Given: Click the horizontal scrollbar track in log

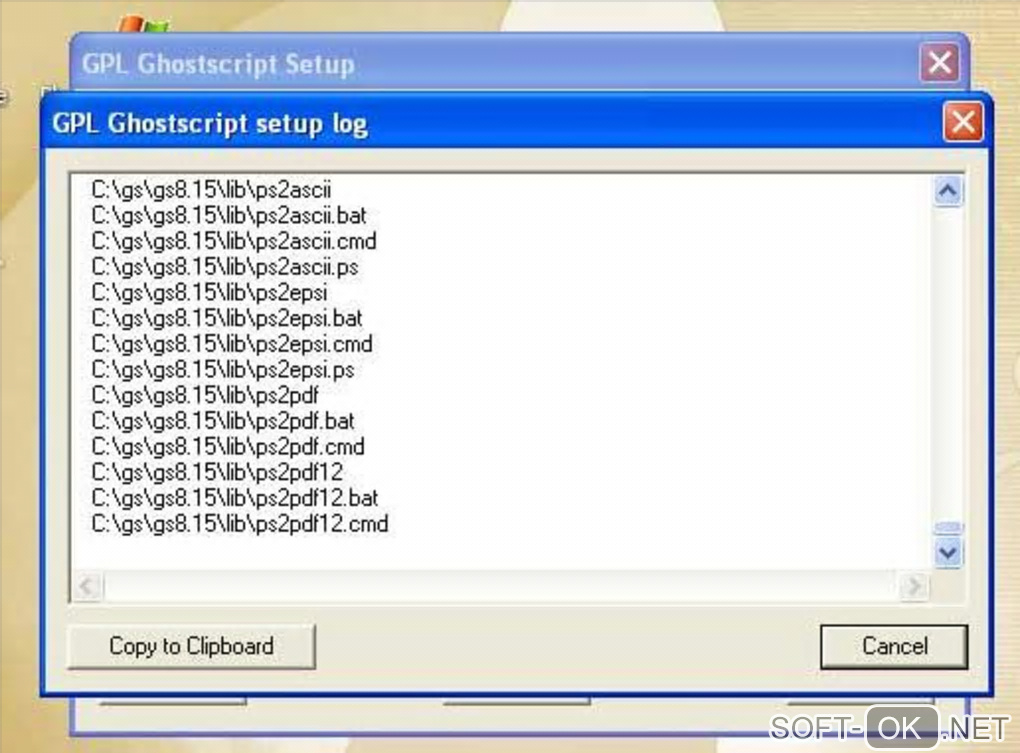Looking at the screenshot, I should pos(500,587).
